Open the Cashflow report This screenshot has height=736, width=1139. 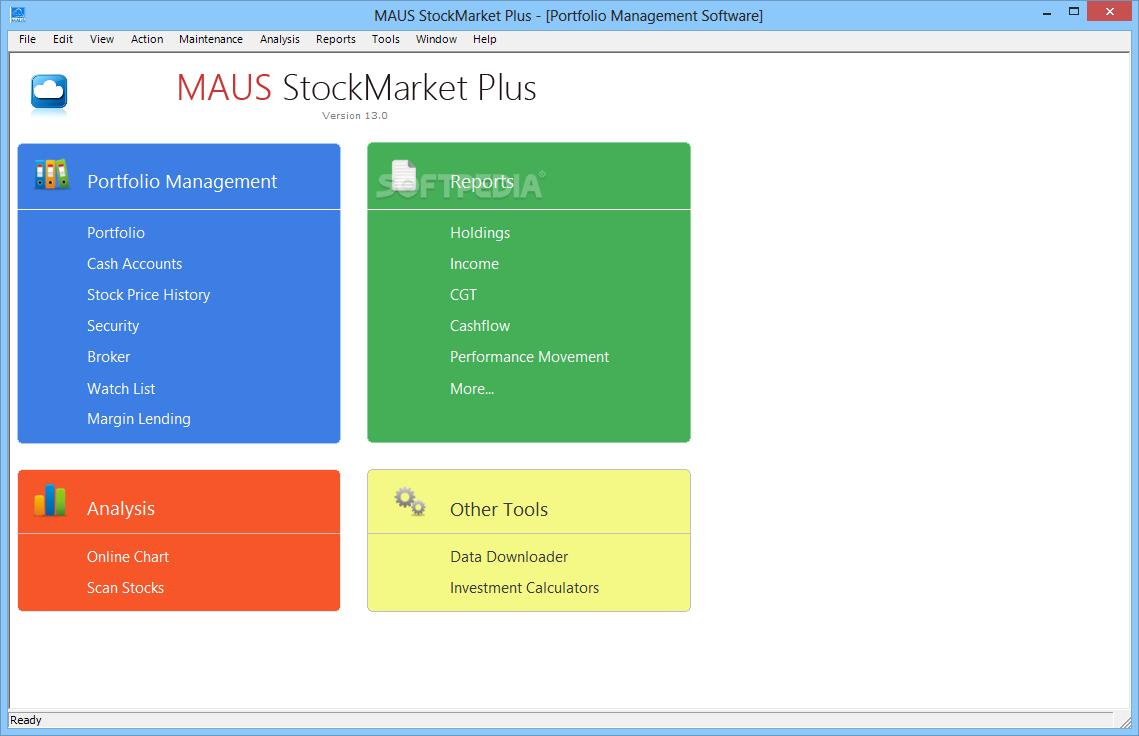tap(480, 326)
